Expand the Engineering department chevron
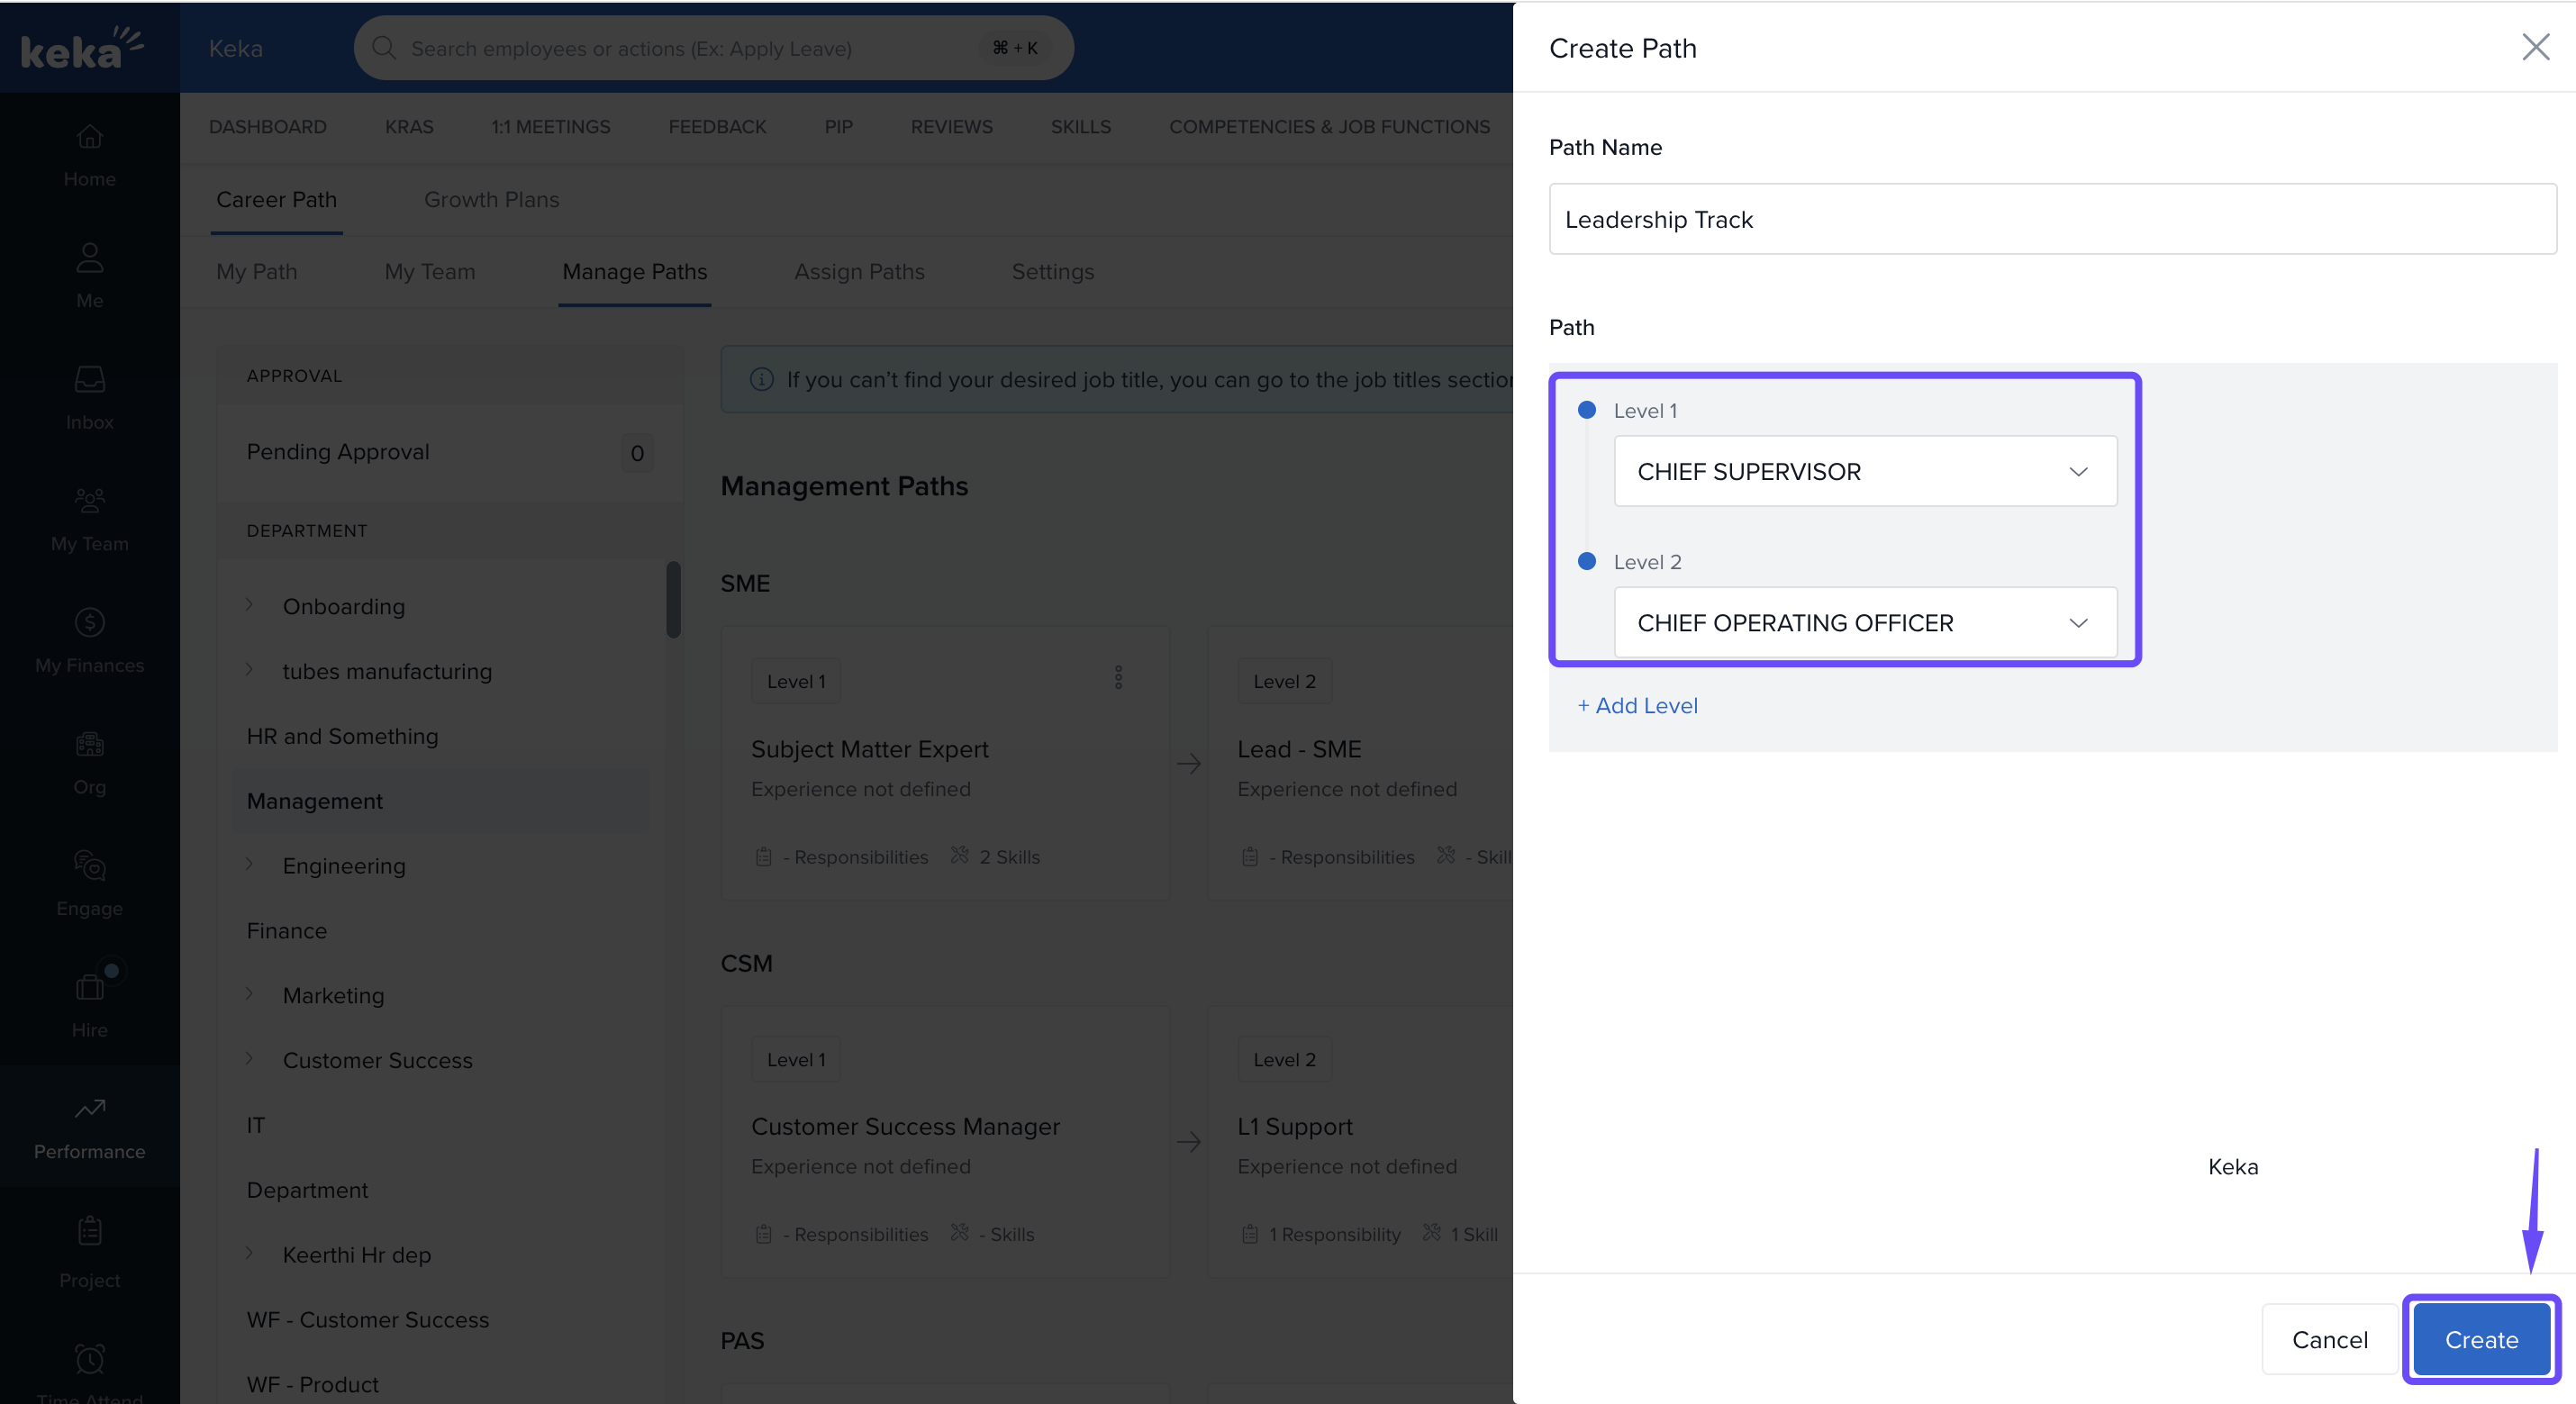 pos(250,864)
